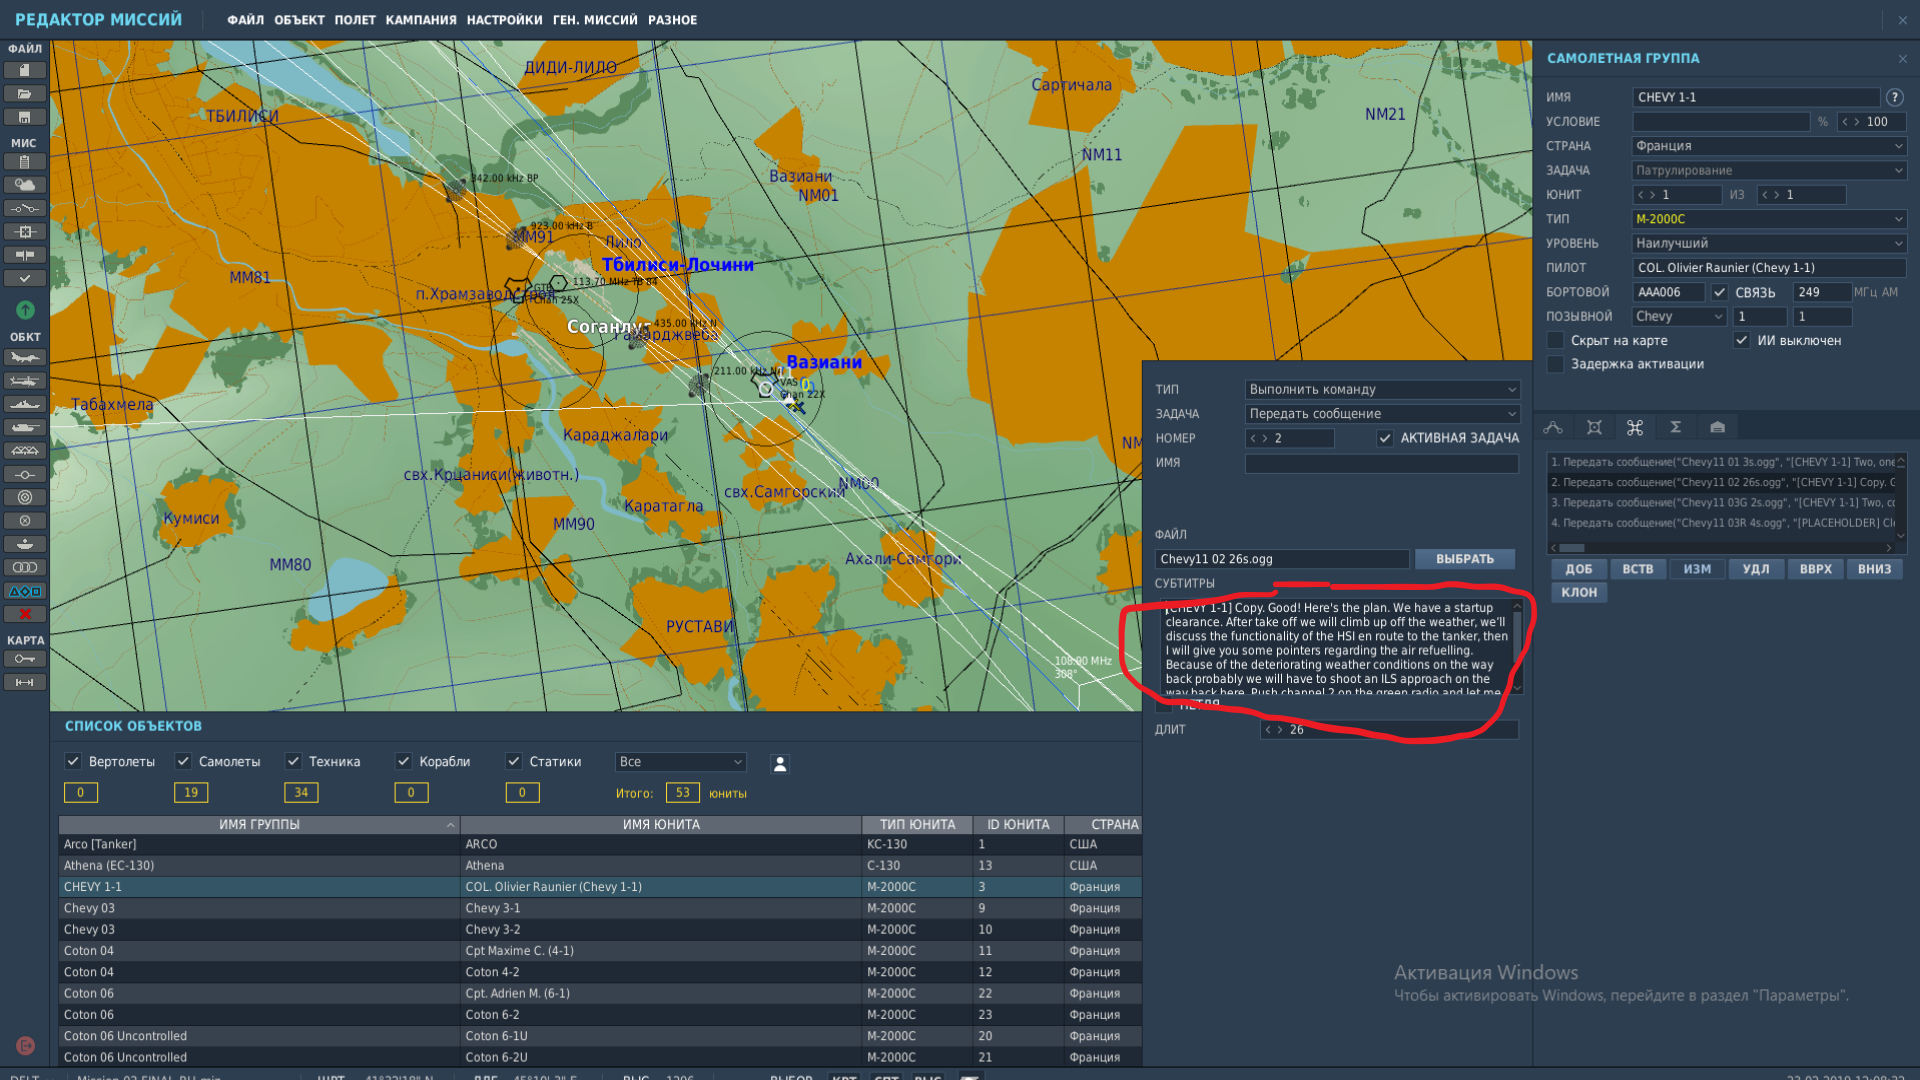
Task: Open the weather settings cloud icon
Action: [25, 185]
